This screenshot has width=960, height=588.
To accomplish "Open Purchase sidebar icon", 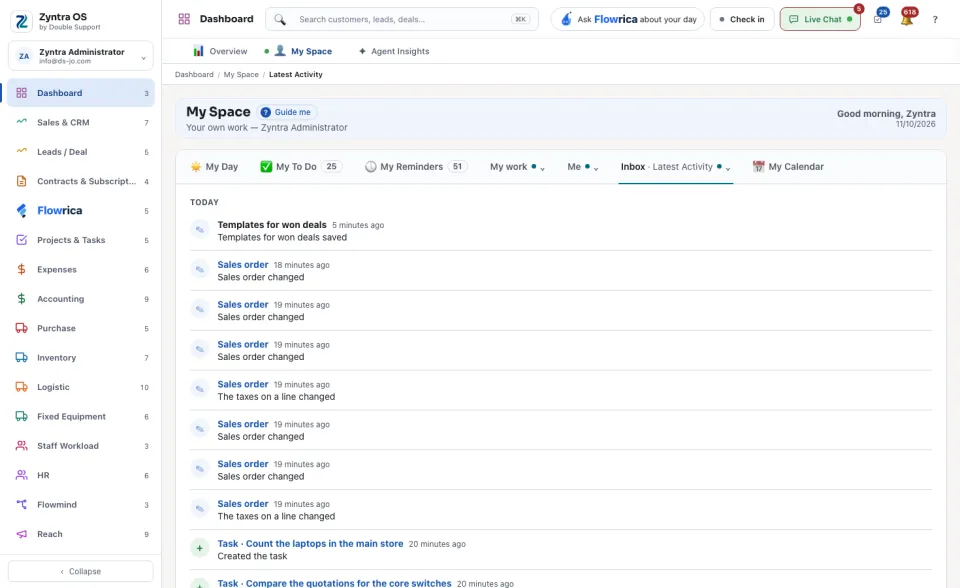I will click(x=21, y=328).
